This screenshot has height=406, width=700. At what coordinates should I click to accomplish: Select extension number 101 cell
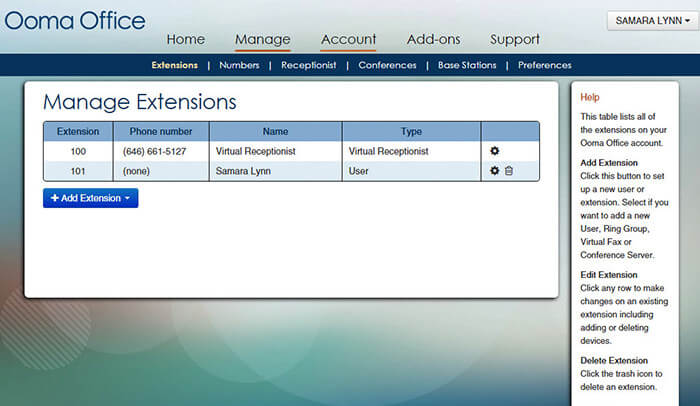[78, 171]
